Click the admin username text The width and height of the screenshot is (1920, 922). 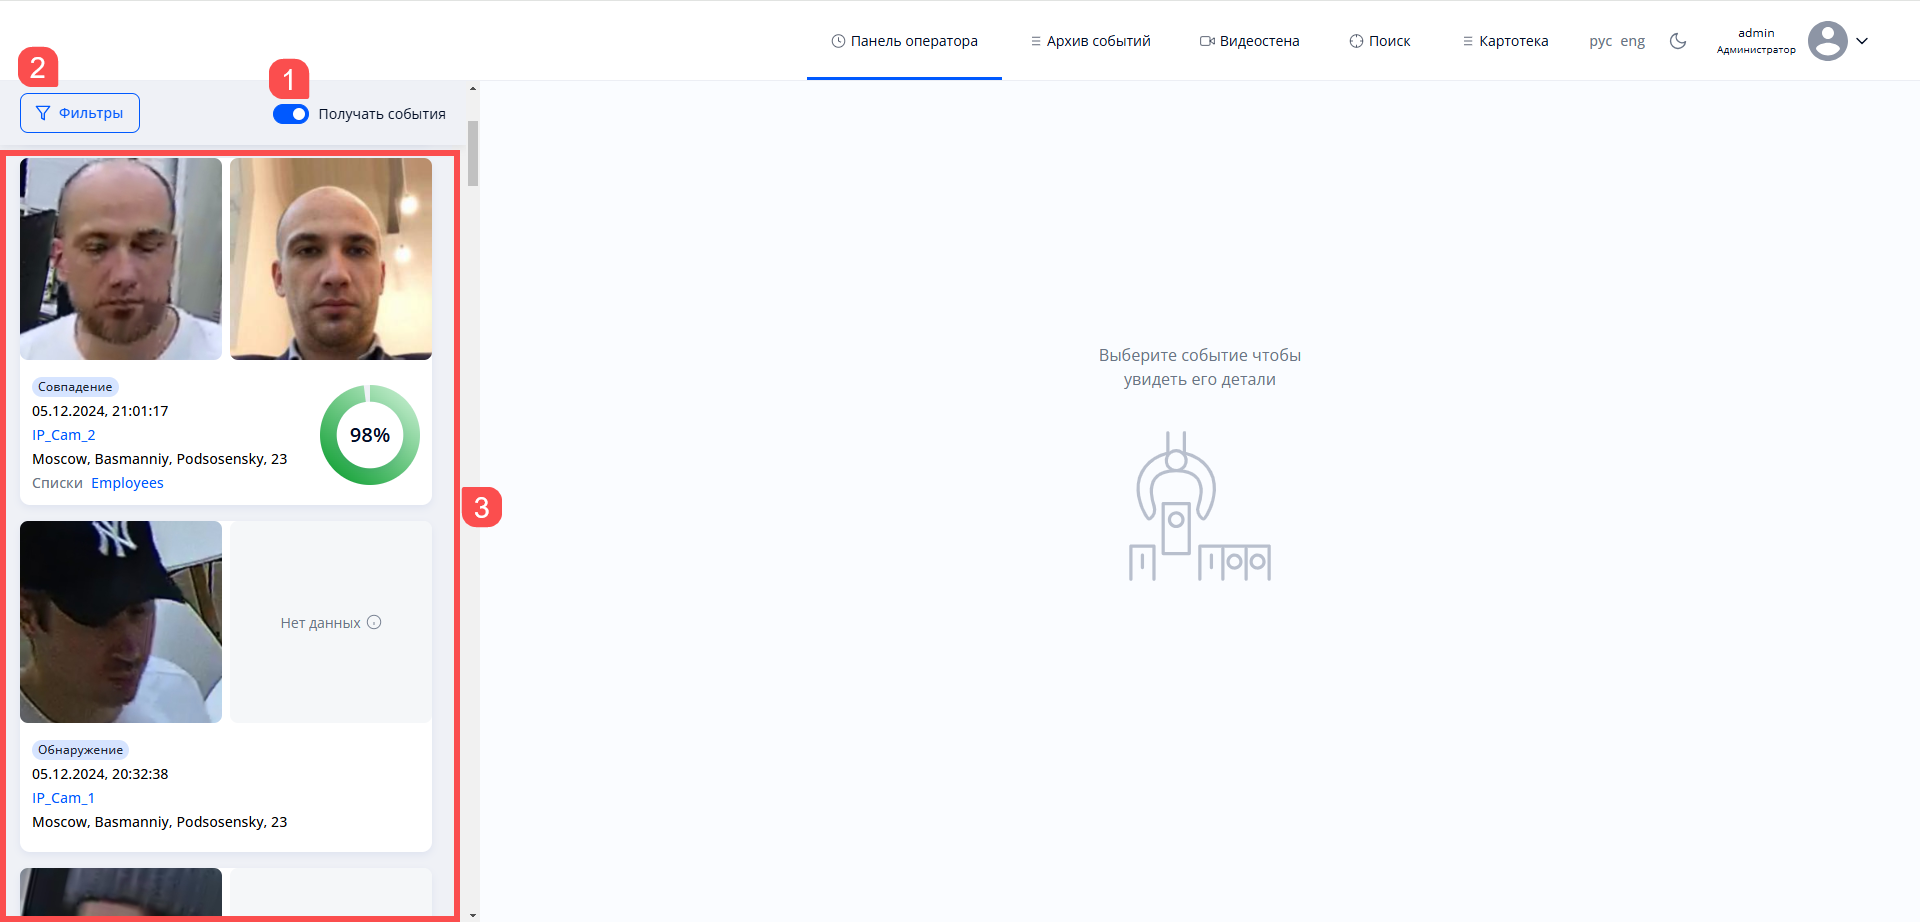(x=1756, y=33)
